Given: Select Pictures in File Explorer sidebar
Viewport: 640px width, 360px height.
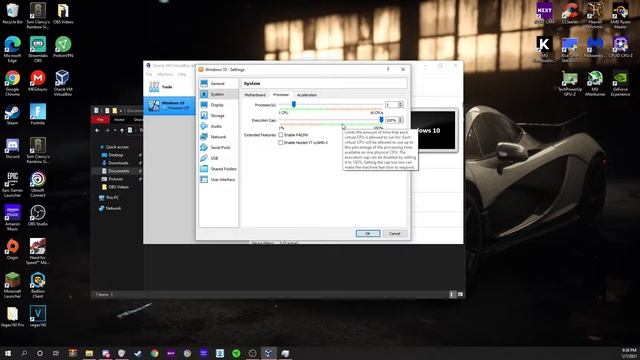Looking at the screenshot, I should pyautogui.click(x=116, y=179).
